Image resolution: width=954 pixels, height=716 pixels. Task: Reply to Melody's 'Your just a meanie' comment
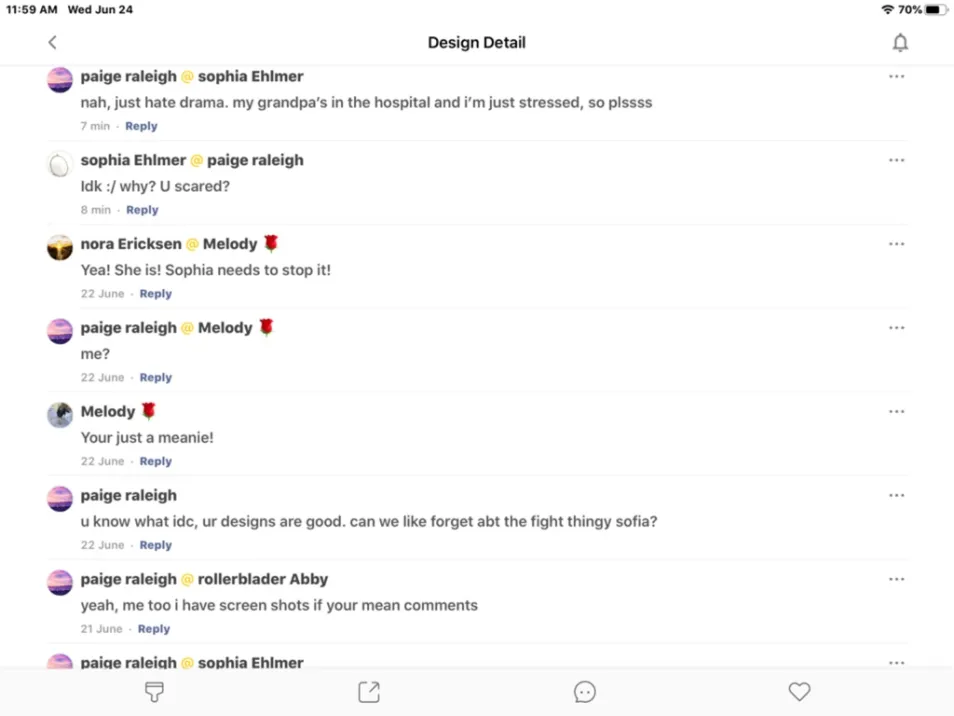pos(155,462)
